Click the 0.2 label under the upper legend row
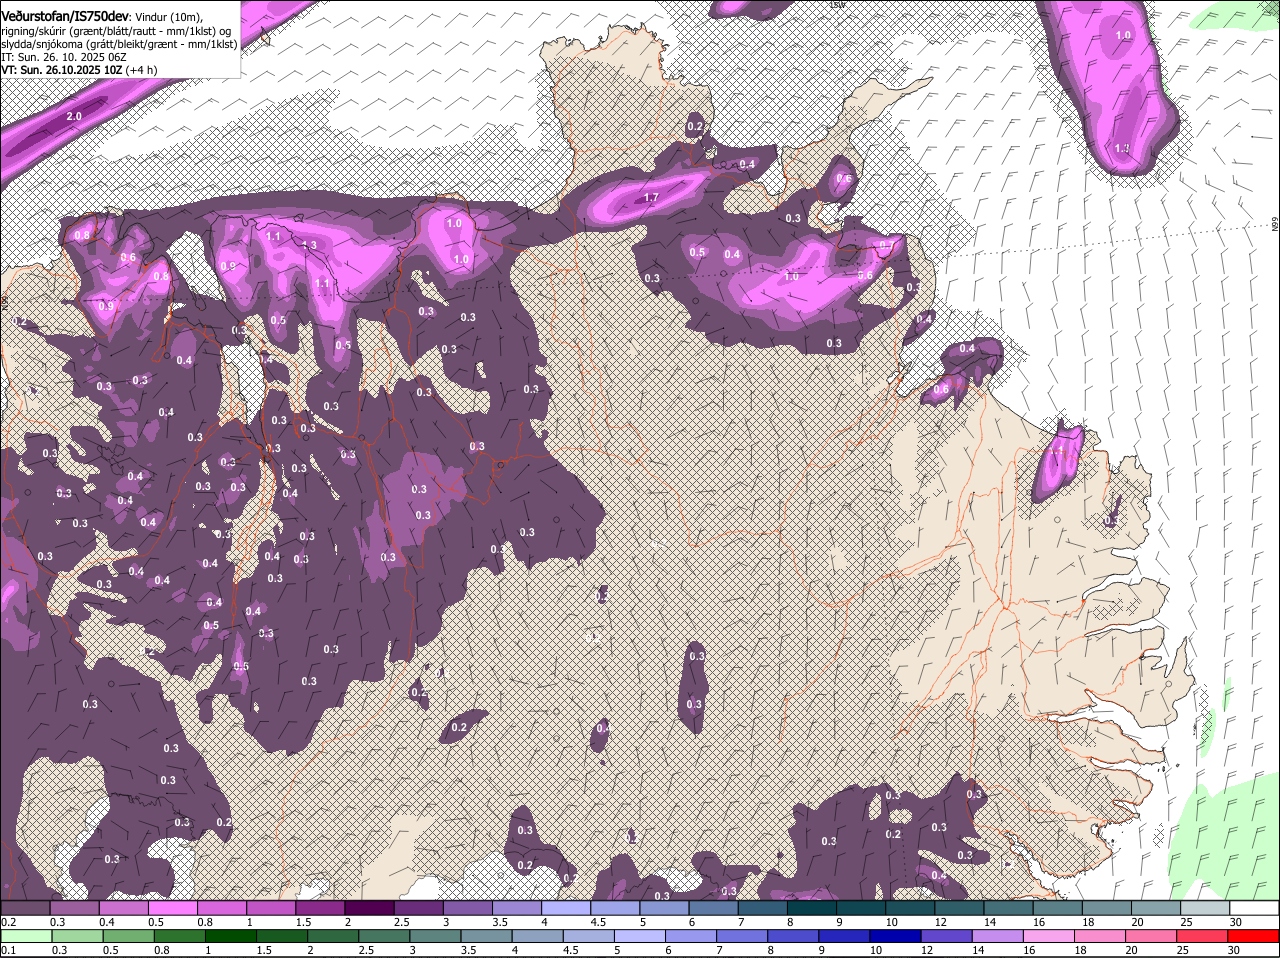This screenshot has width=1280, height=958. 9,922
